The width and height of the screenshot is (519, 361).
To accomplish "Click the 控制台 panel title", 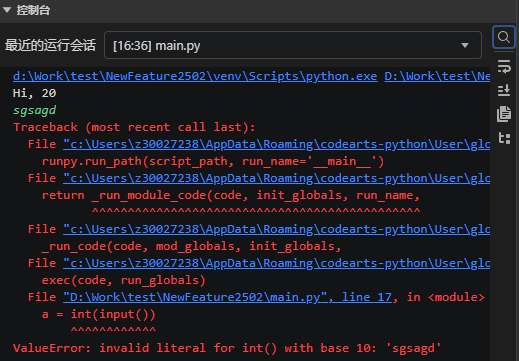I will coord(33,10).
